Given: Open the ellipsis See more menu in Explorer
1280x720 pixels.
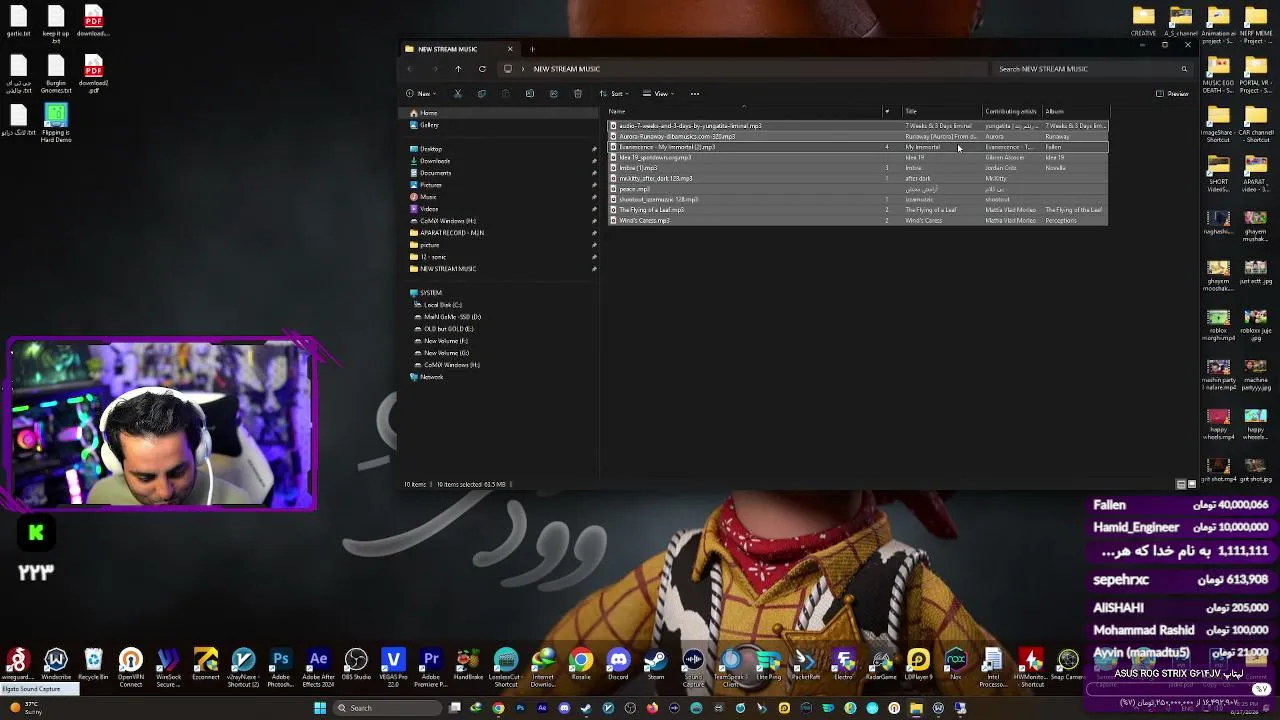Looking at the screenshot, I should (695, 94).
